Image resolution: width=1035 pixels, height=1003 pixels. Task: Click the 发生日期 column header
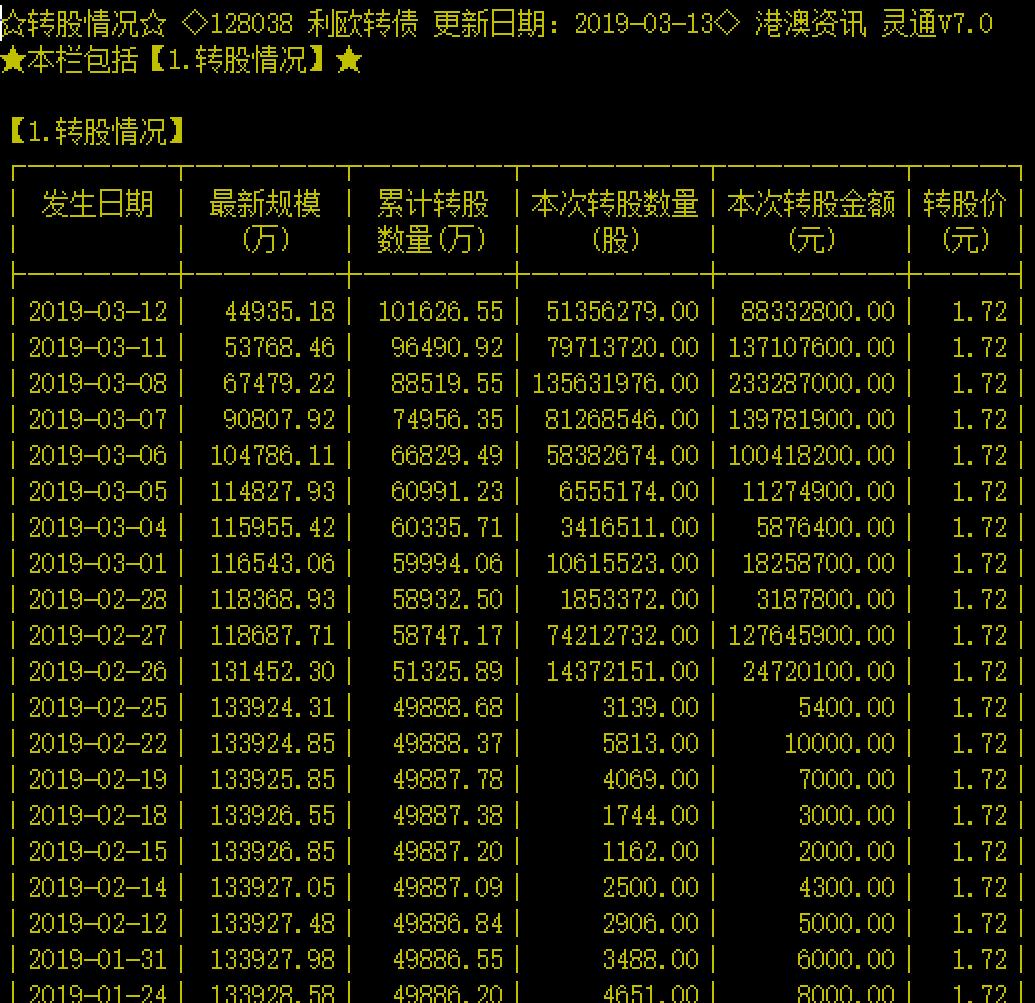tap(97, 203)
